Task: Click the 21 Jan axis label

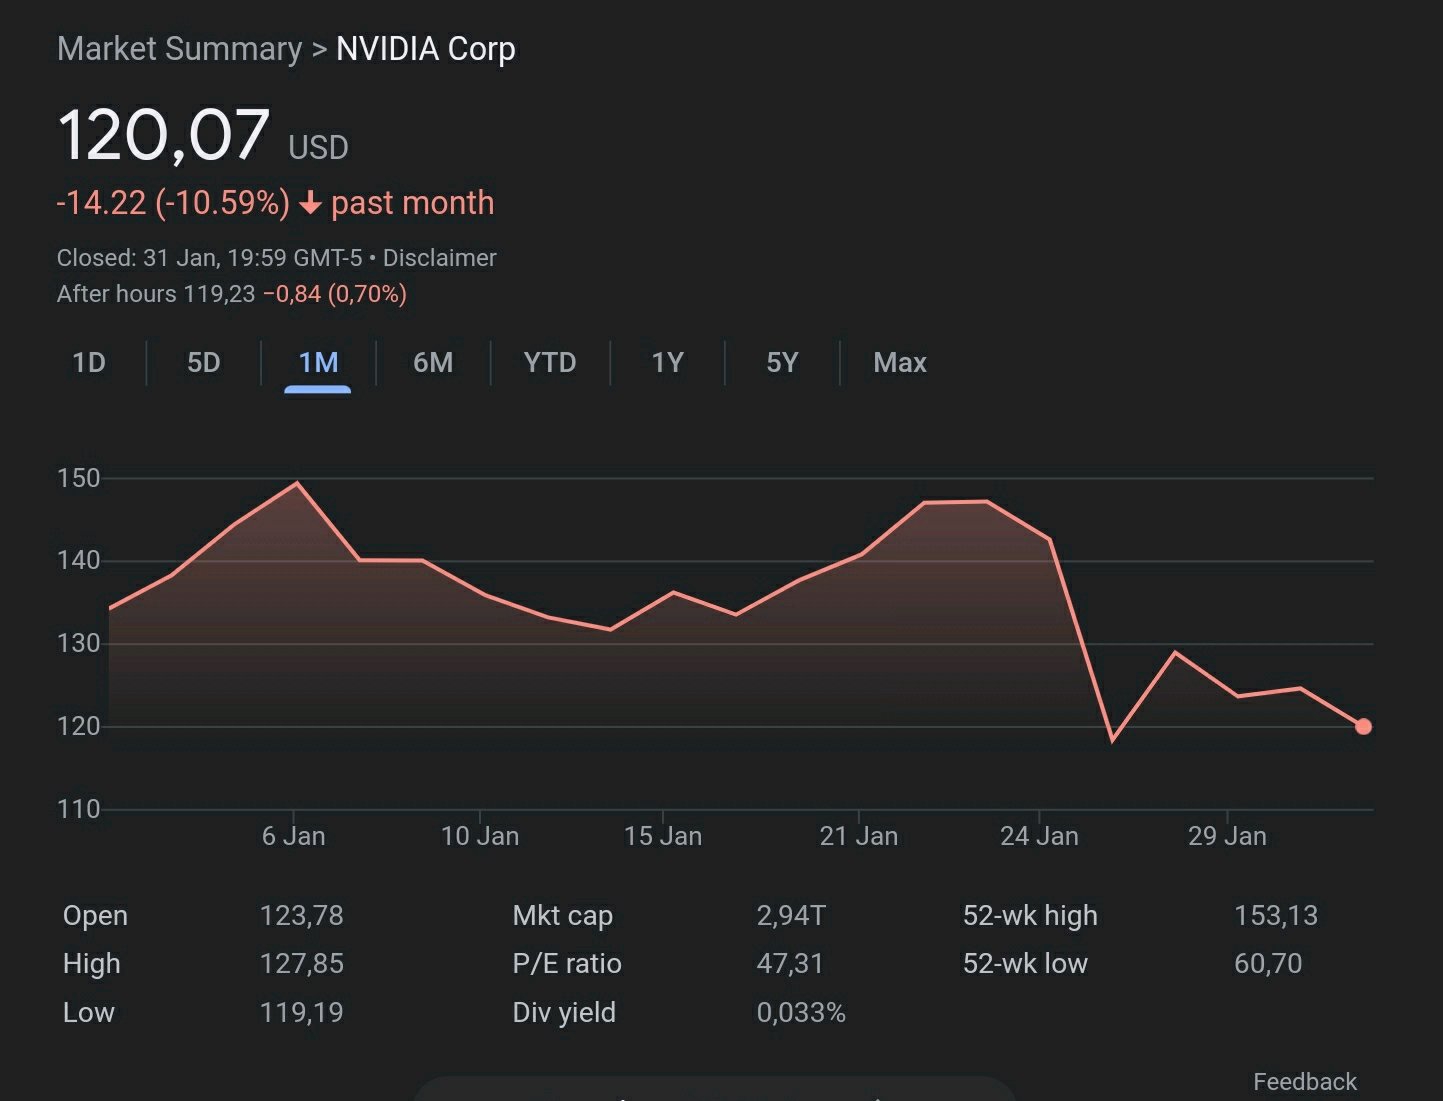Action: [859, 836]
